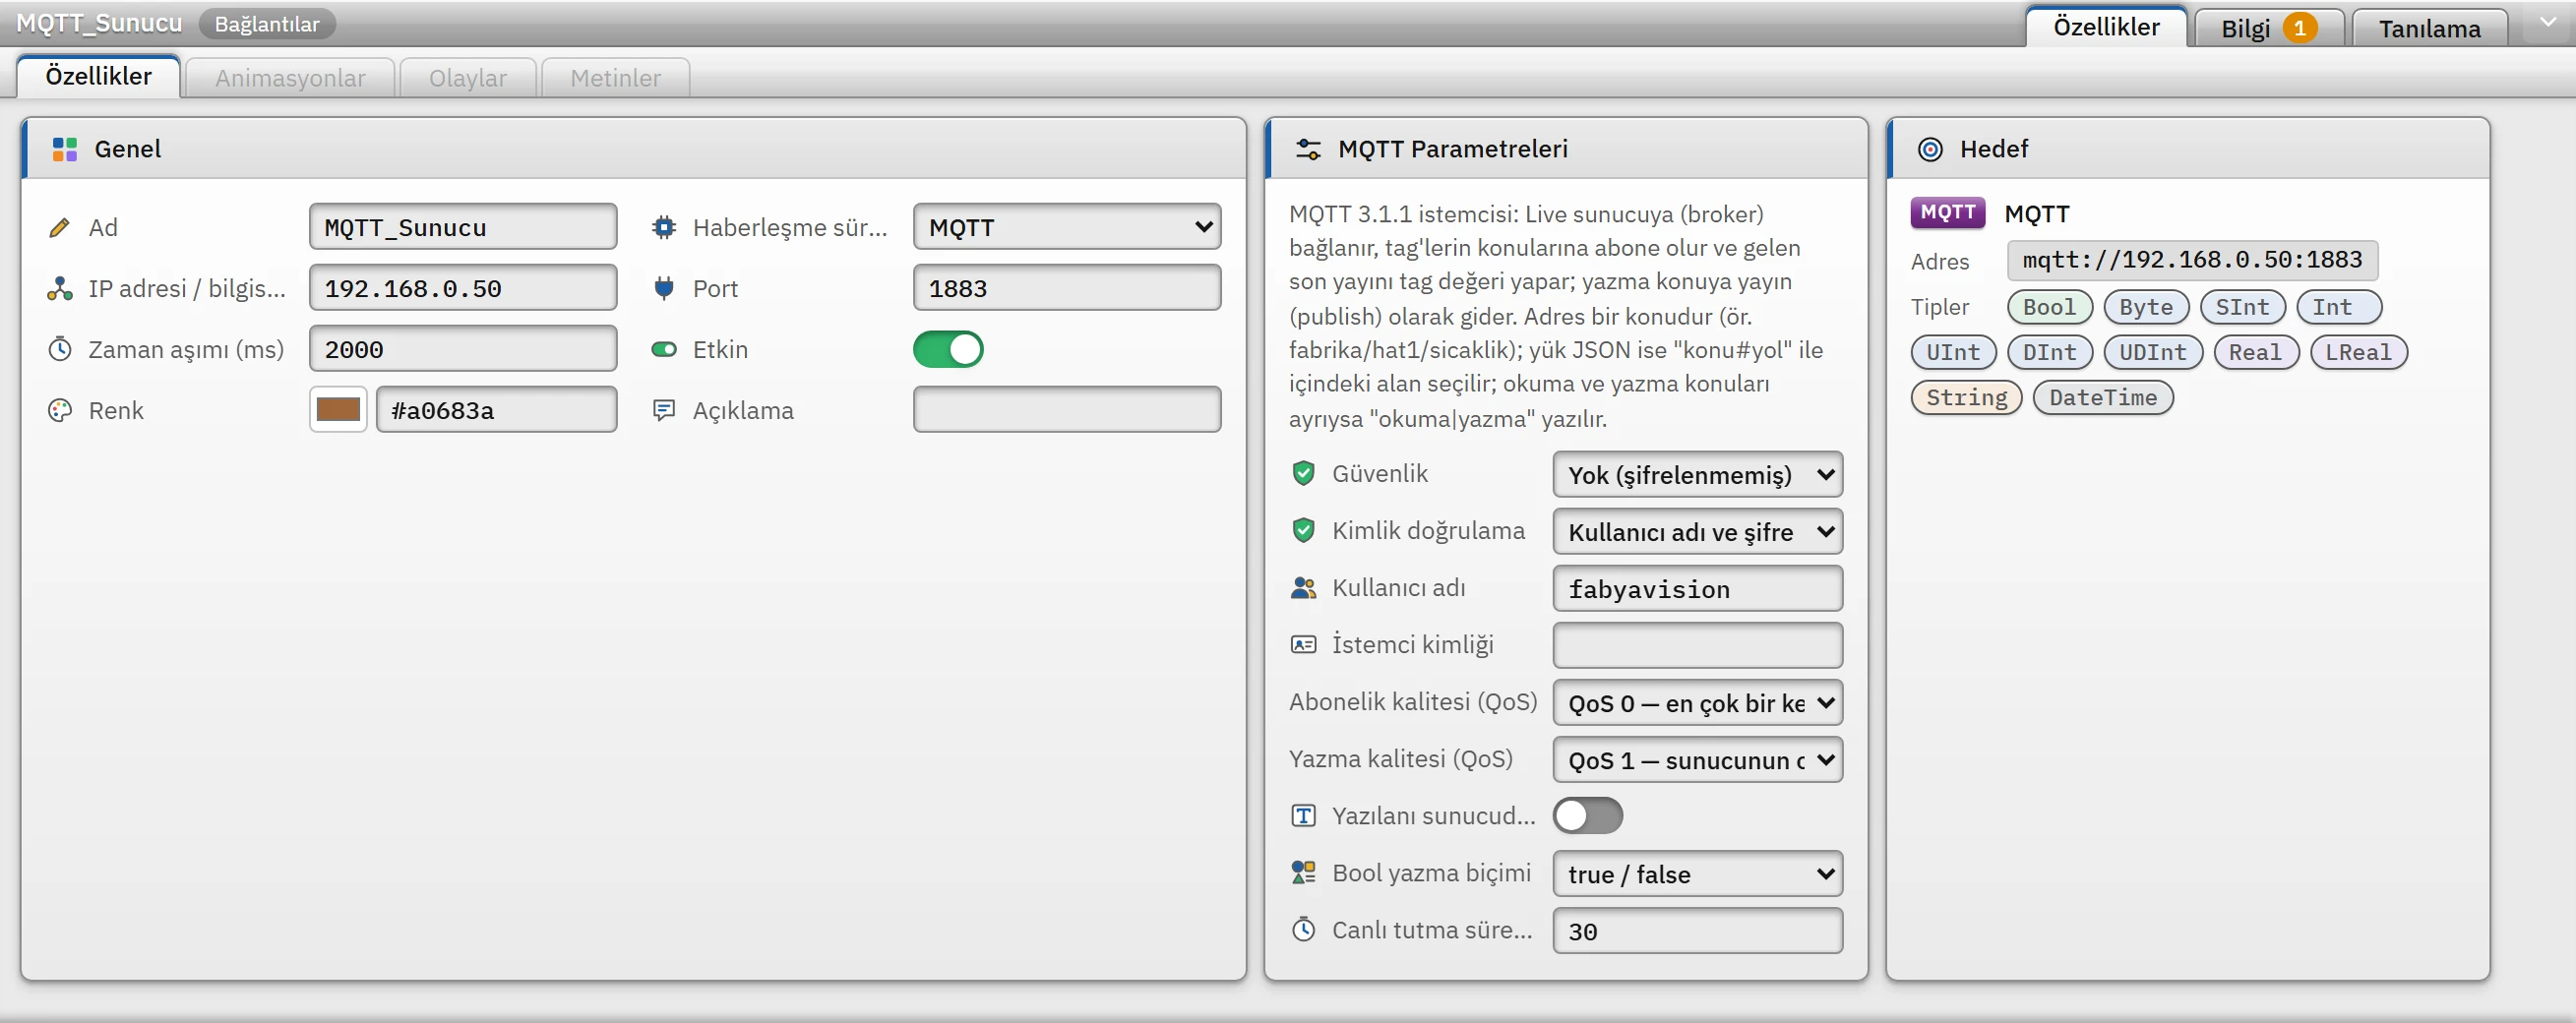Collapse the panel with the top-right chevron
Screen dimensions: 2576x1023
click(2547, 23)
